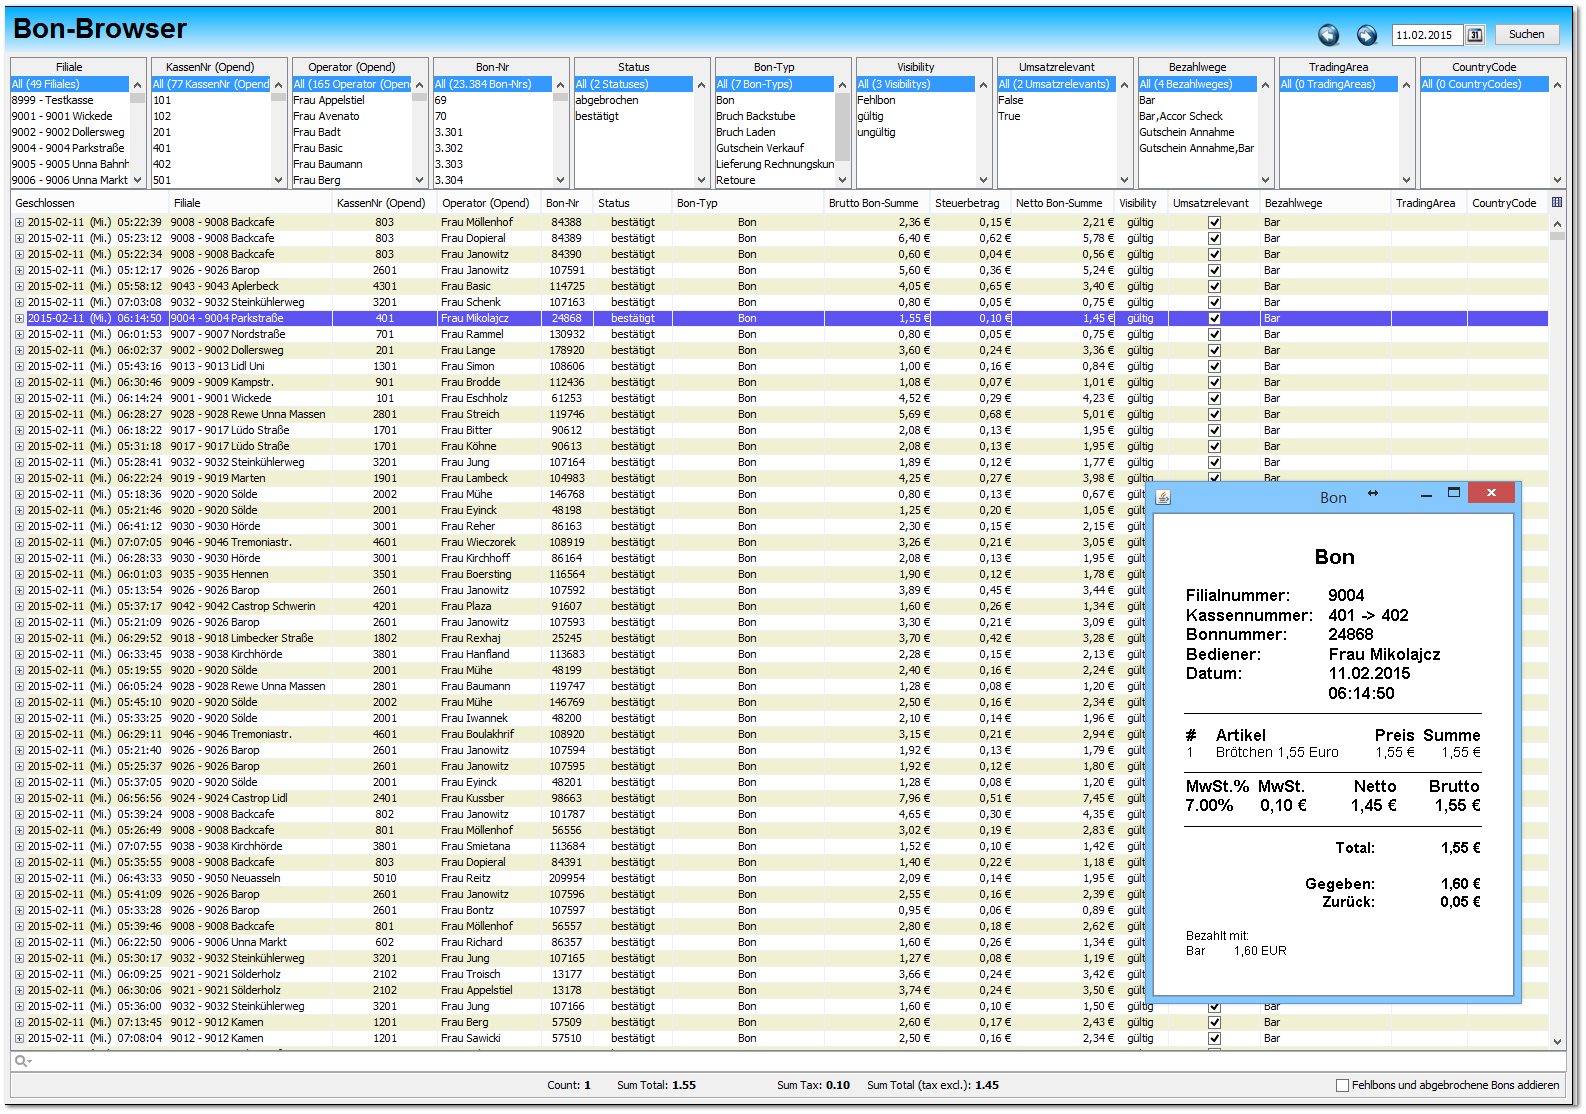1586x1114 pixels.
Task: Select Frau Appelstiel in Operator filter
Action: point(351,100)
